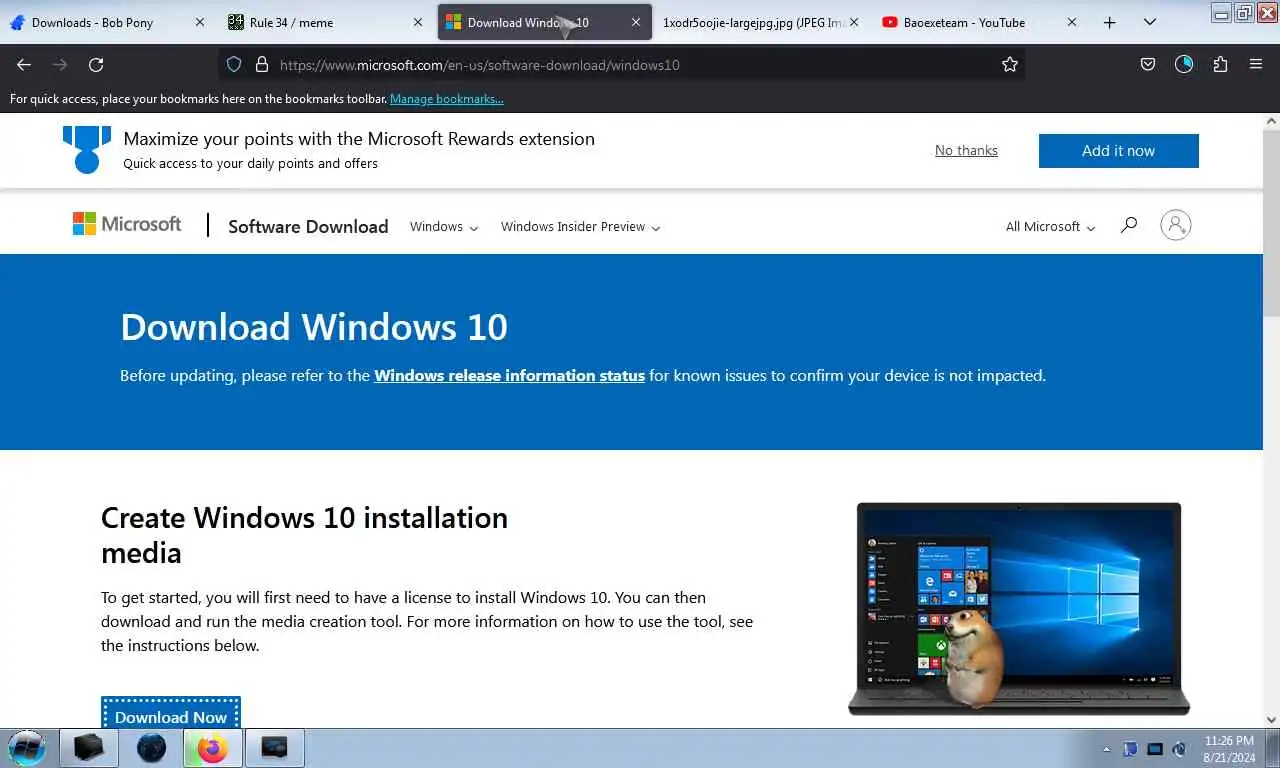Bookmark this page with the star icon
1280x768 pixels.
click(1010, 64)
